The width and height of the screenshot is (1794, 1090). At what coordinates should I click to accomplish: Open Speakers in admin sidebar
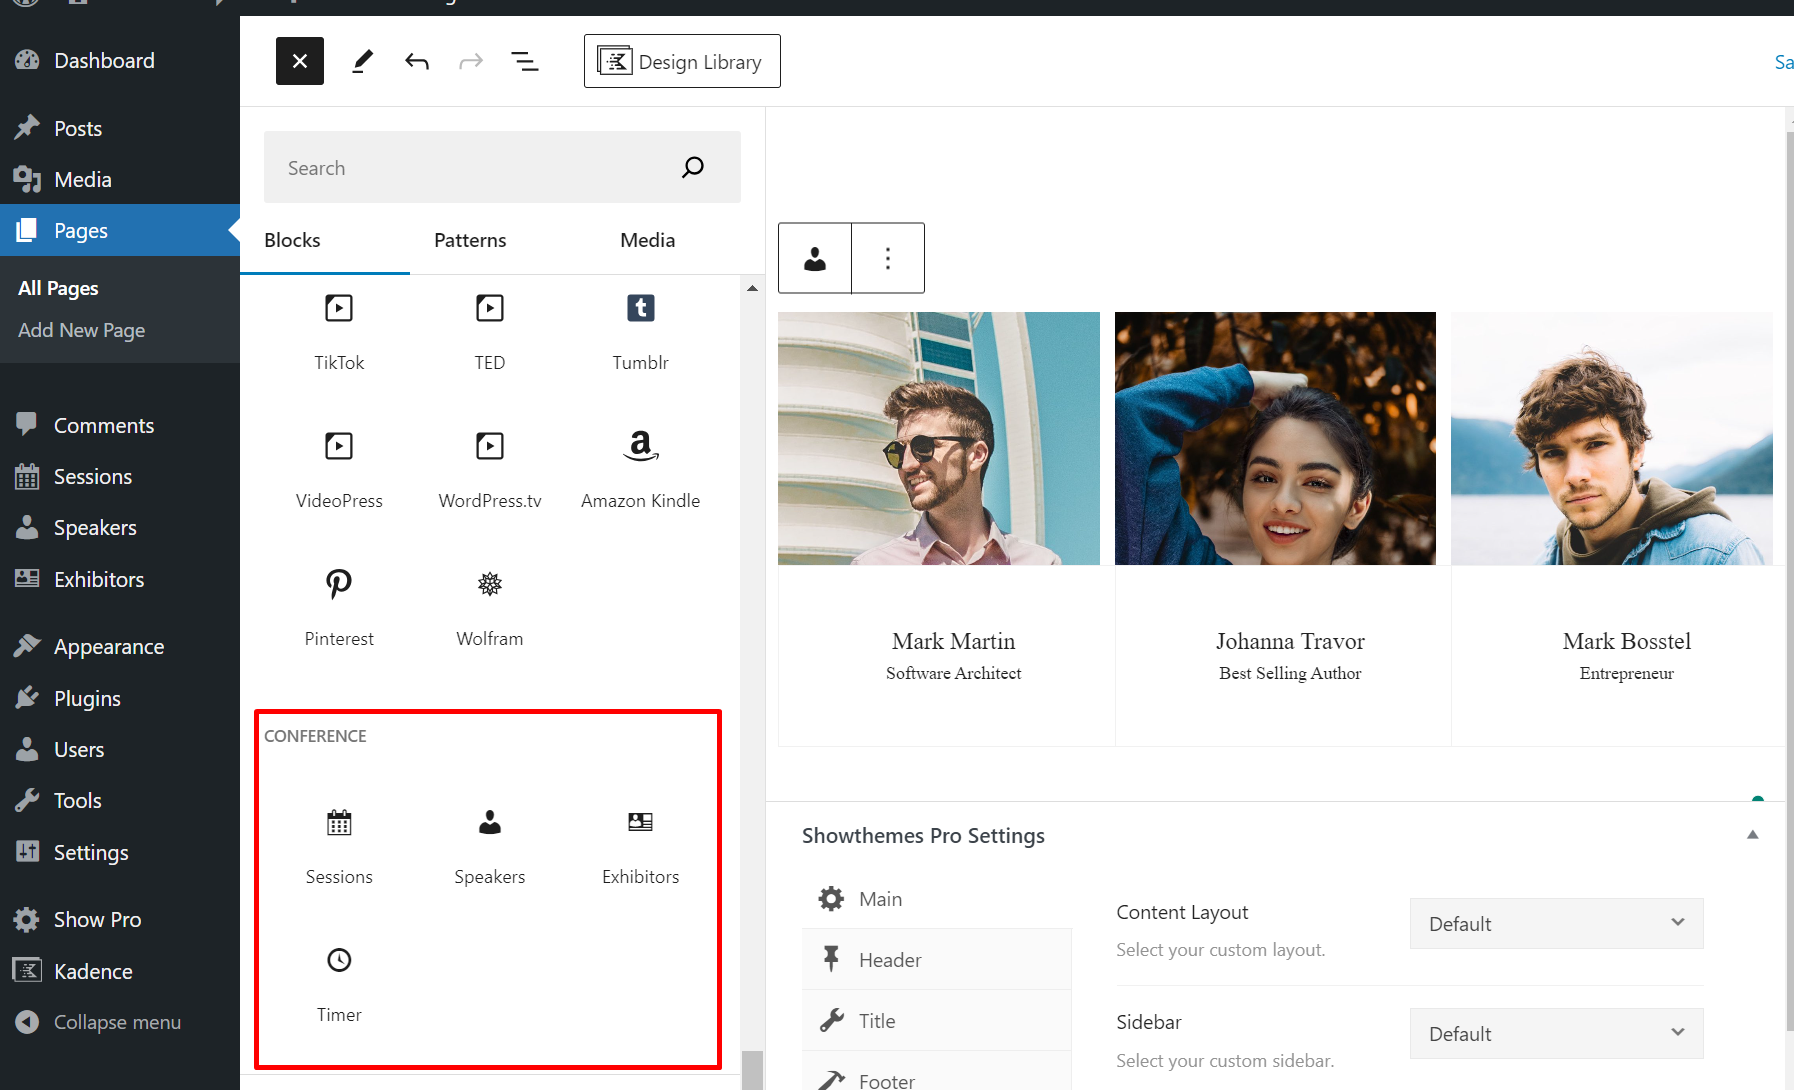120,528
